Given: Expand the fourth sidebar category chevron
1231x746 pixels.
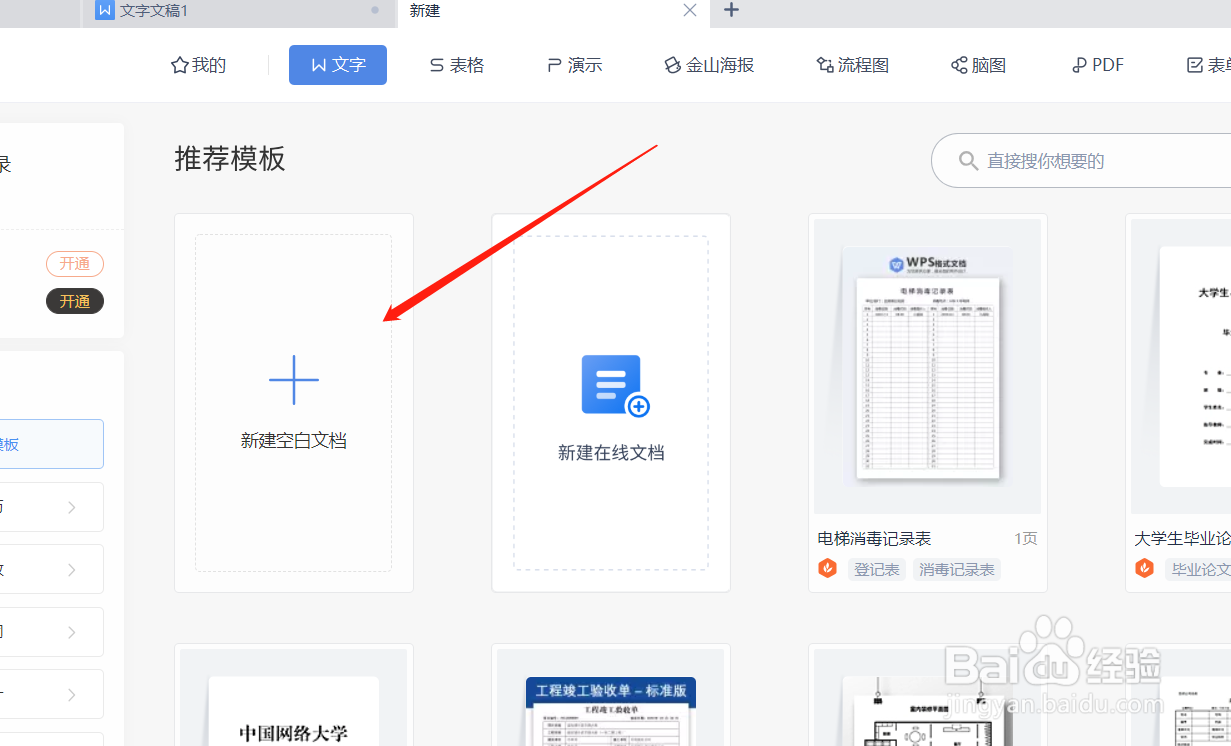Looking at the screenshot, I should coord(72,694).
